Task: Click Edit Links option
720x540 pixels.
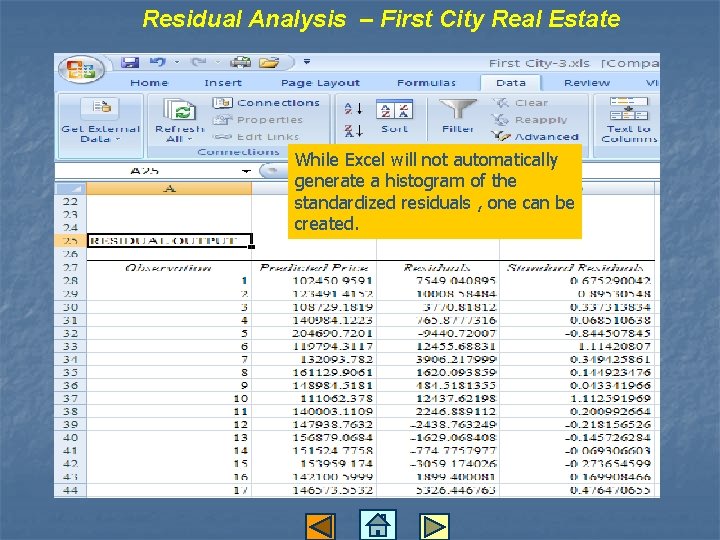Action: pos(256,137)
